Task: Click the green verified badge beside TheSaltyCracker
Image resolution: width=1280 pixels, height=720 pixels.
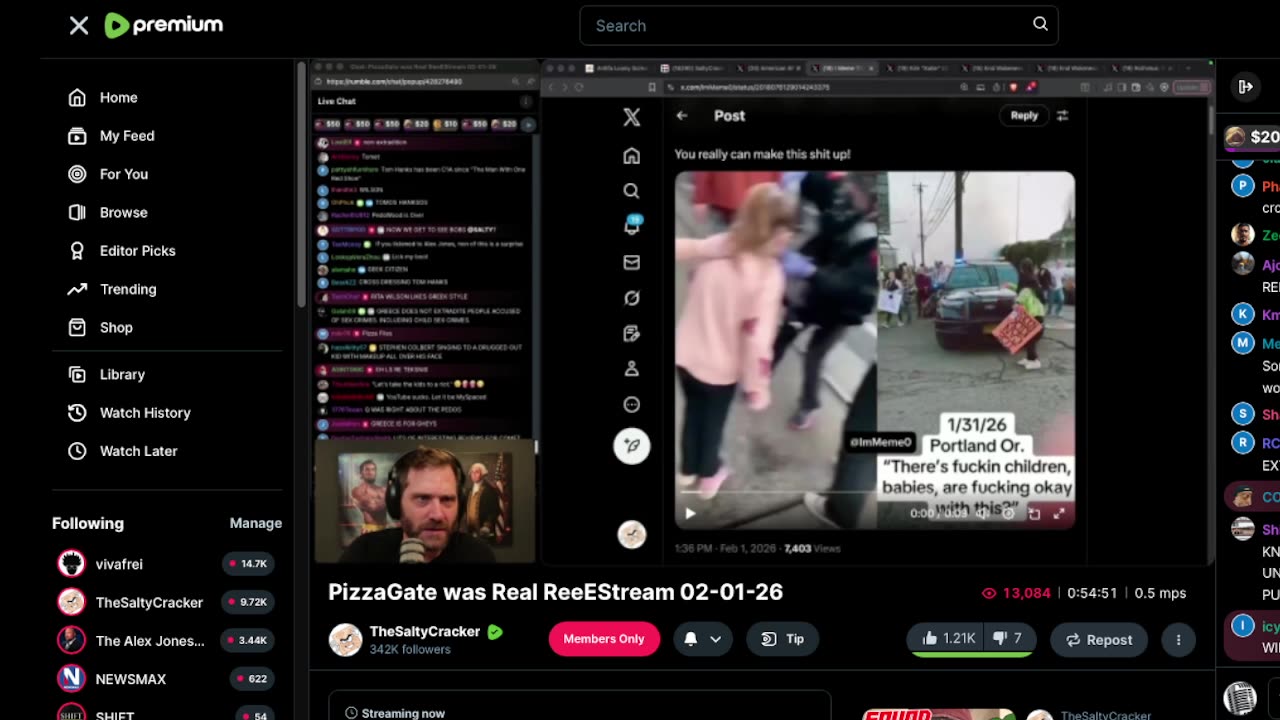Action: click(x=495, y=632)
